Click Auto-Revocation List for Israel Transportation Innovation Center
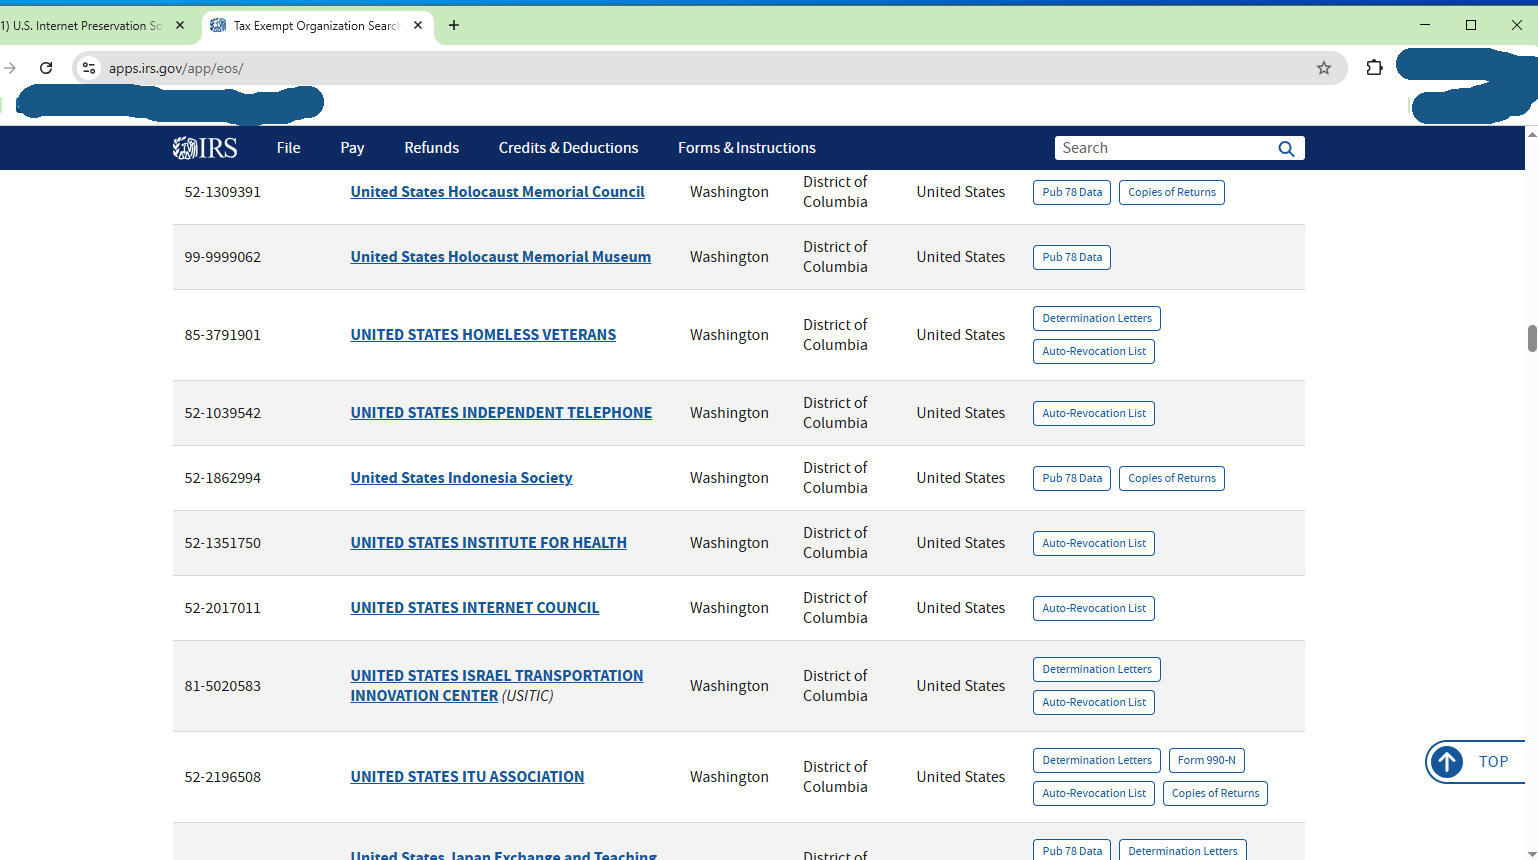The height and width of the screenshot is (860, 1538). (x=1094, y=702)
